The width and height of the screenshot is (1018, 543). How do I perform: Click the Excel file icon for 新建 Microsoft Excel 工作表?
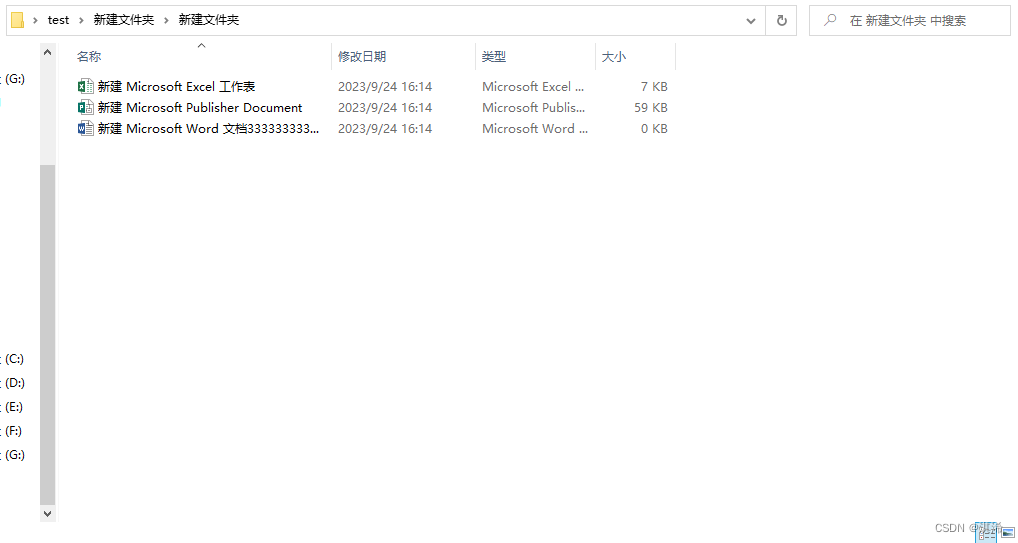pos(85,86)
